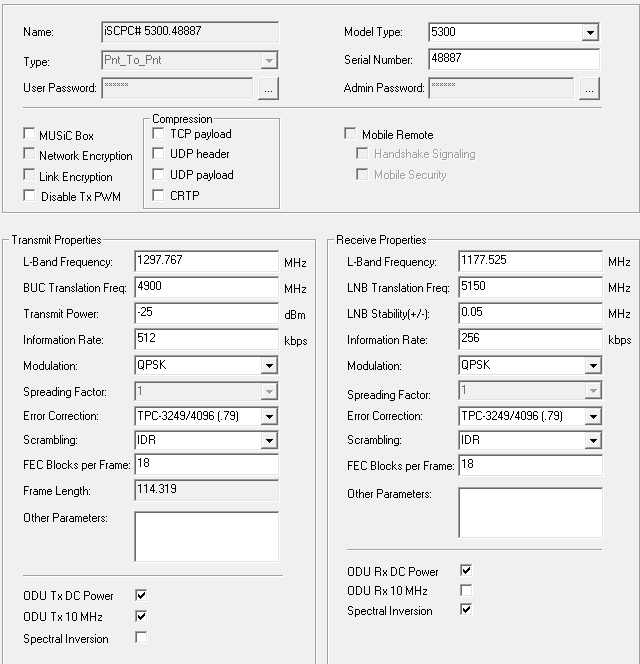The height and width of the screenshot is (664, 640).
Task: Open the Type Pnt_To_Pnt dropdown
Action: 269,61
